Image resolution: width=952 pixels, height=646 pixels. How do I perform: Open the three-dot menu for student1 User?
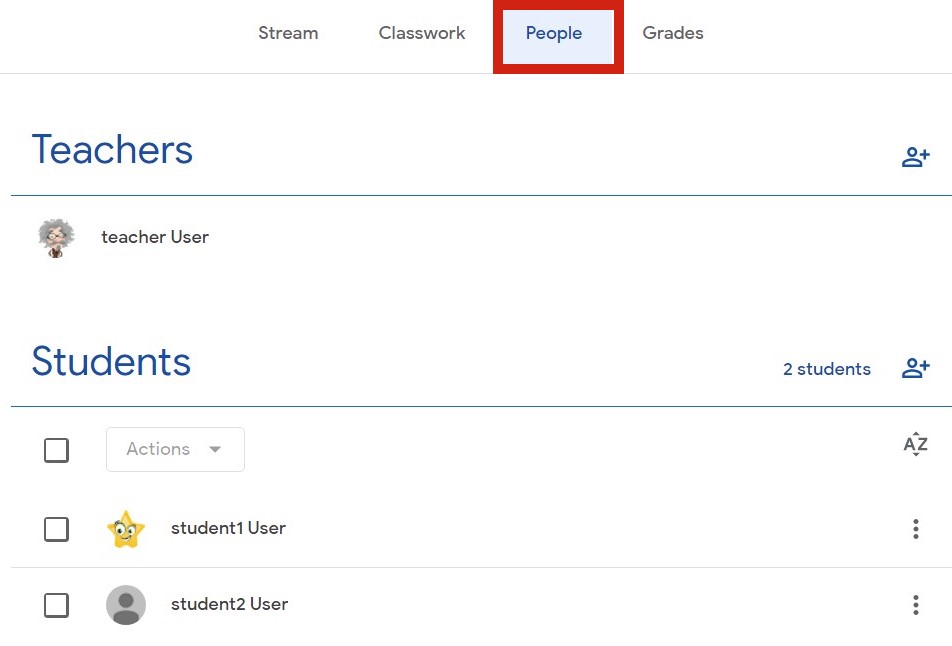(915, 529)
